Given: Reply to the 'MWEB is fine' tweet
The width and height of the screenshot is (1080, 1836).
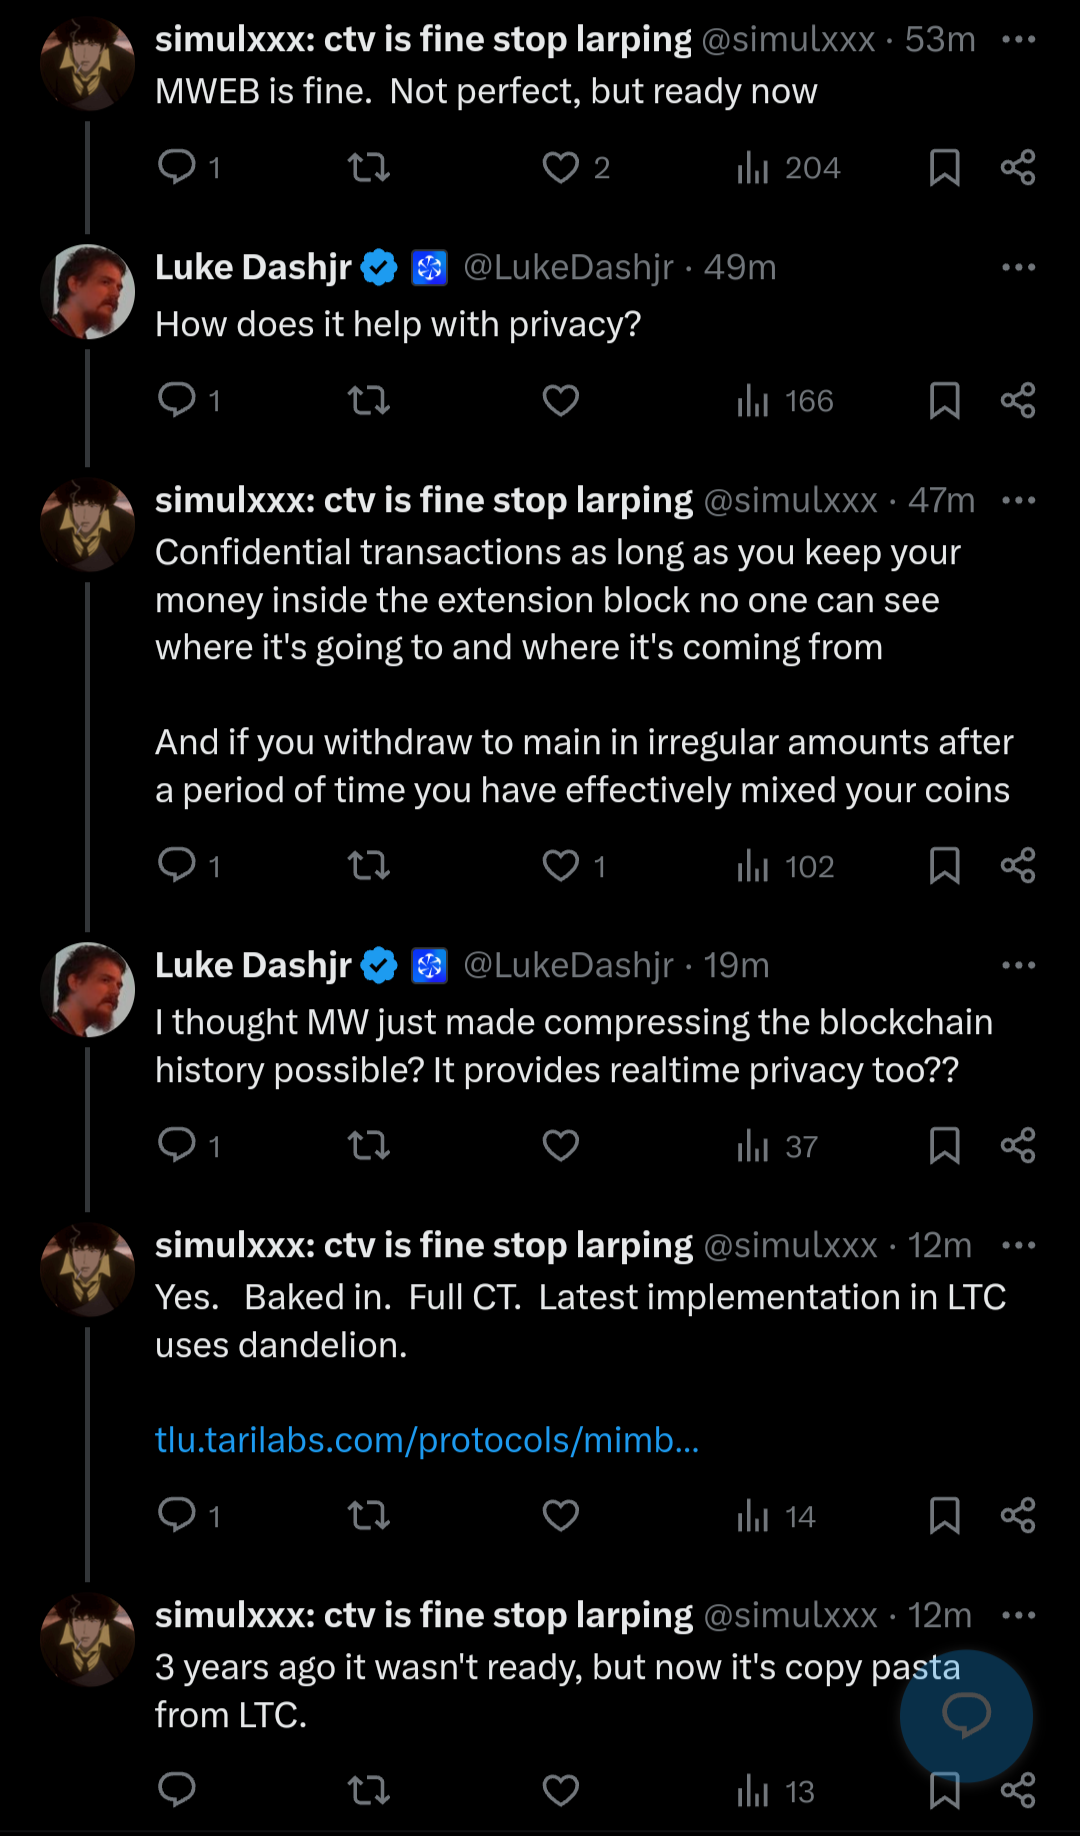Looking at the screenshot, I should tap(177, 166).
